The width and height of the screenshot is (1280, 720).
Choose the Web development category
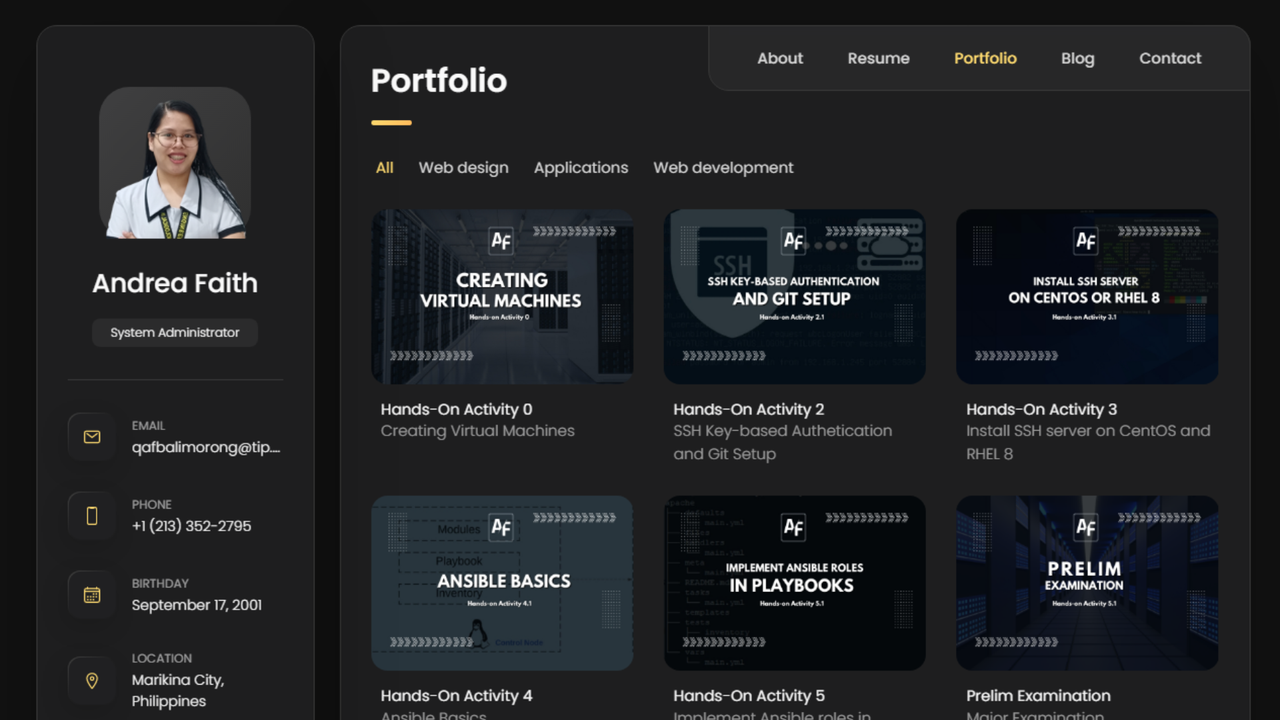[x=723, y=167]
